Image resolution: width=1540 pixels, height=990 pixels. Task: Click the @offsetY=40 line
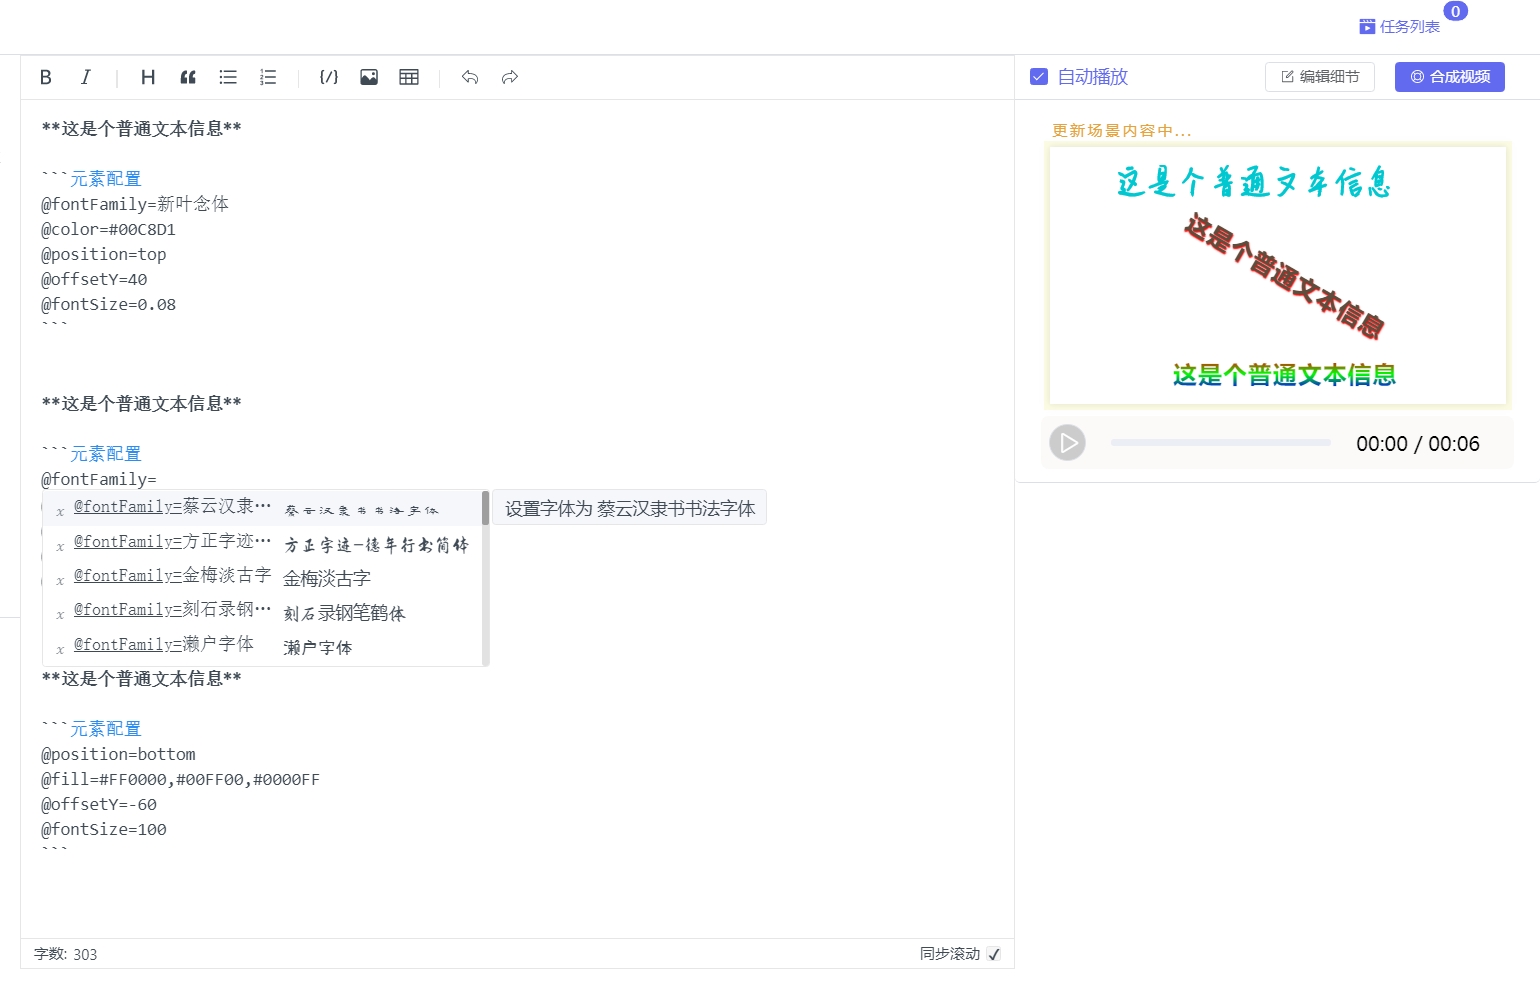[x=94, y=279]
